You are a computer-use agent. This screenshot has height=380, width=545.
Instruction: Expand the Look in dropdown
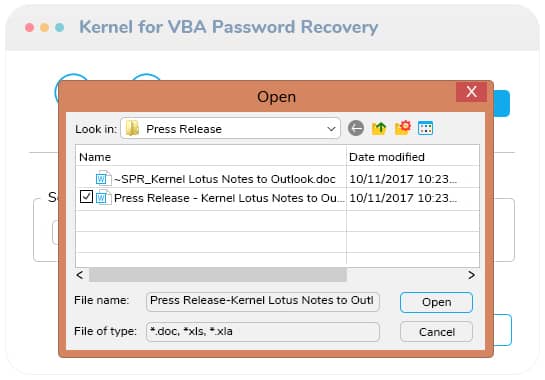click(331, 129)
